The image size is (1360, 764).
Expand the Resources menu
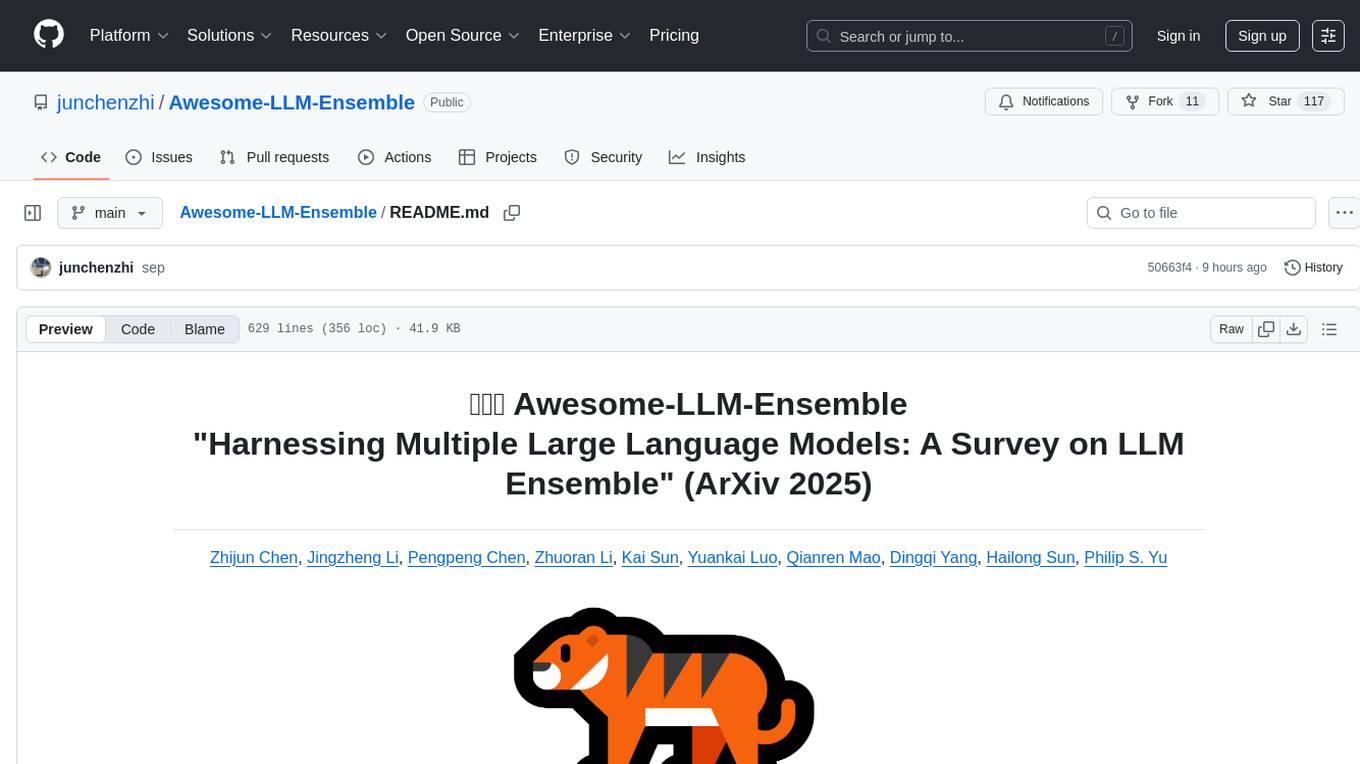click(x=339, y=35)
